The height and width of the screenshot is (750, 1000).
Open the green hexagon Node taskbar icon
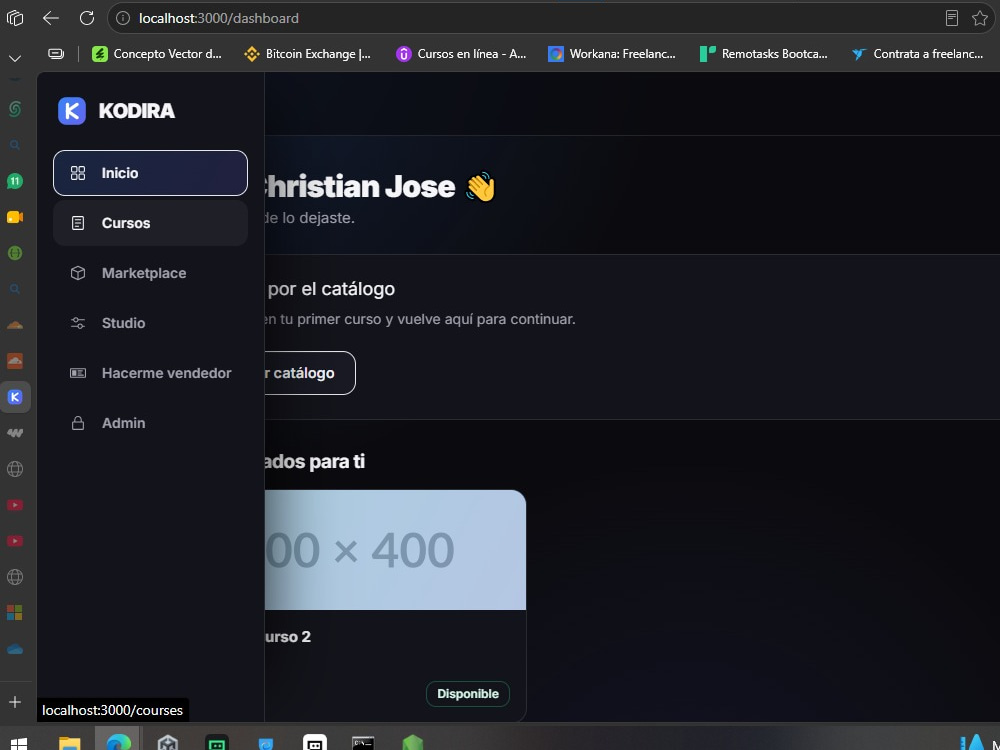pyautogui.click(x=413, y=743)
